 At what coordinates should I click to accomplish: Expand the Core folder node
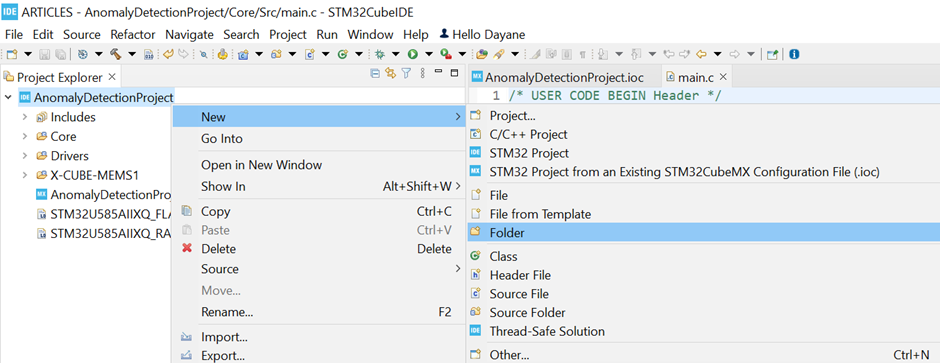point(25,136)
